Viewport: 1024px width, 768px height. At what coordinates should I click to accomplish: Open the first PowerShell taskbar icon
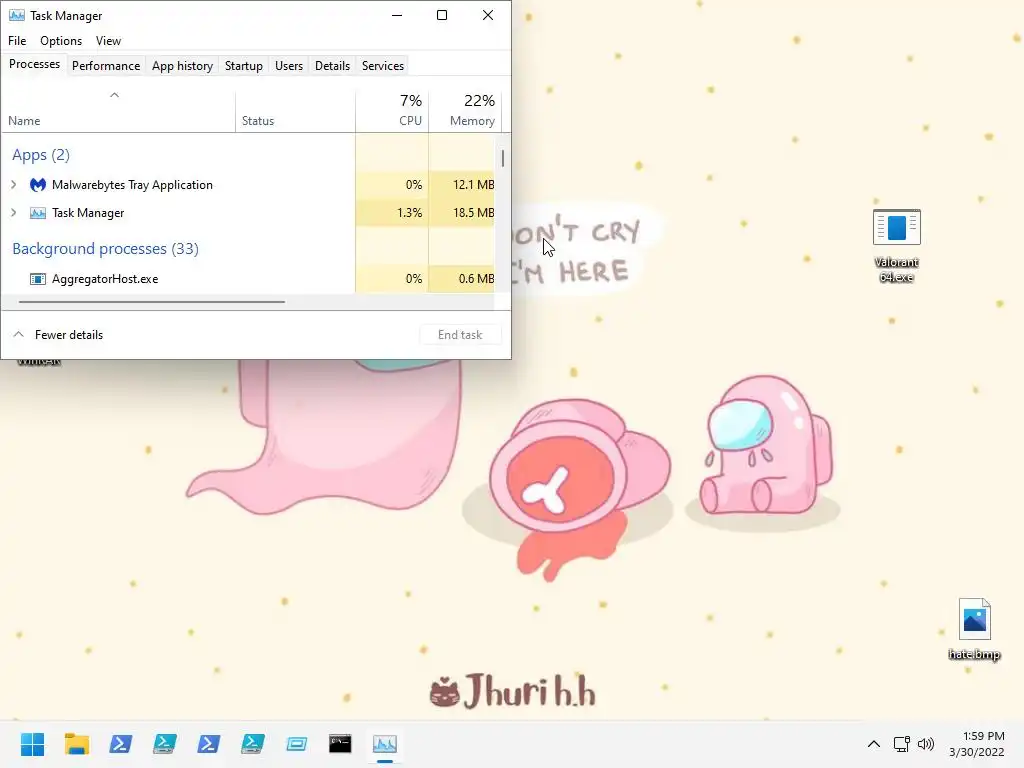click(120, 744)
